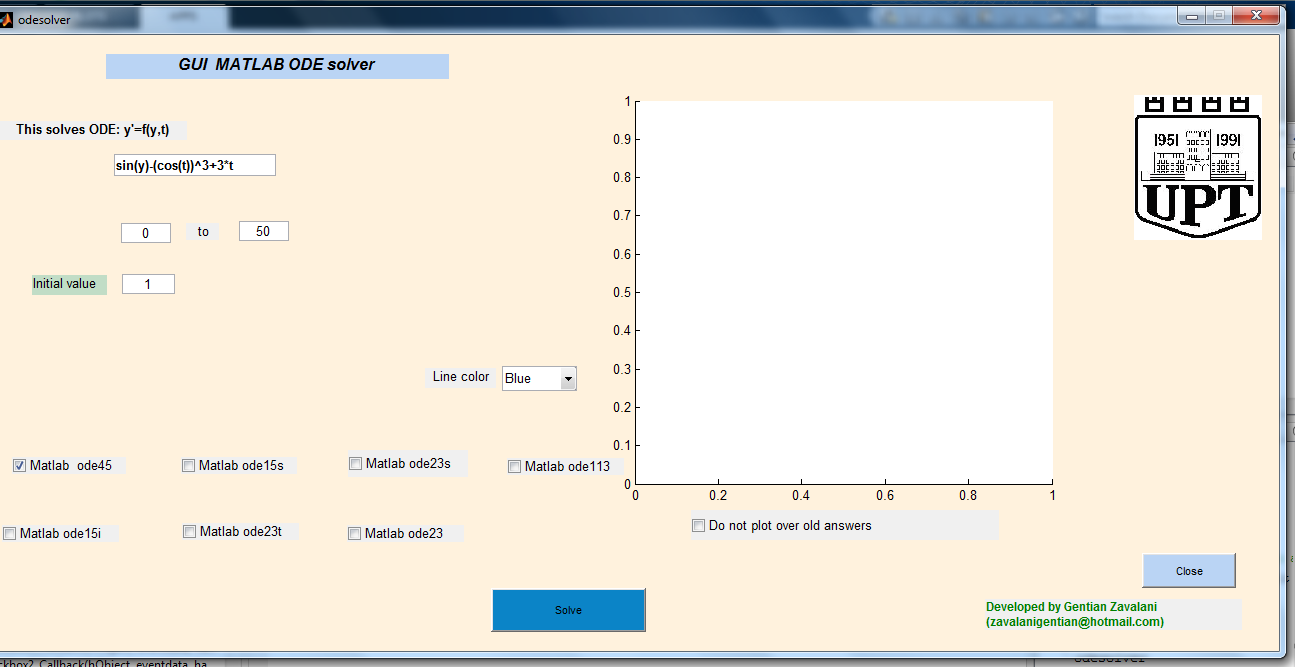Click inside the empty plot axes
1295x667 pixels.
843,292
